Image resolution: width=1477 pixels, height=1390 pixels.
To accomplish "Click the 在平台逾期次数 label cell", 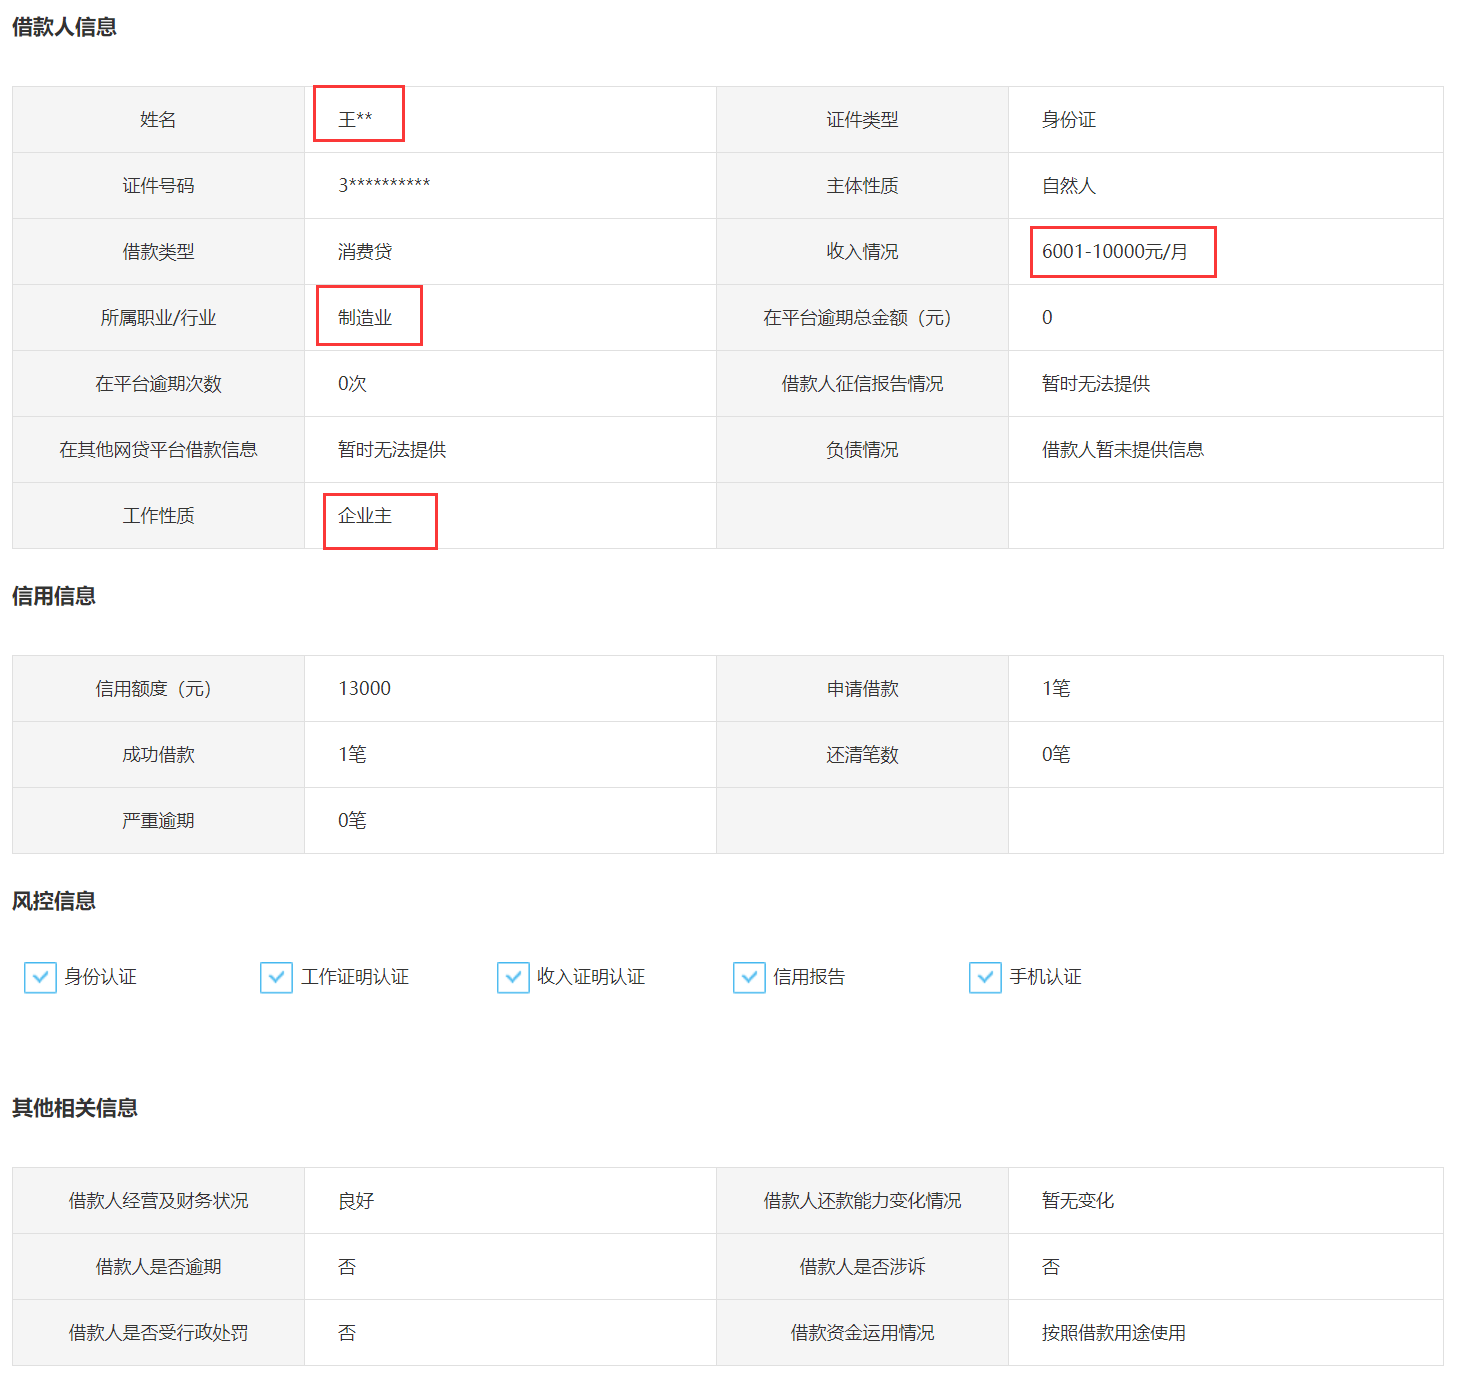I will (158, 384).
